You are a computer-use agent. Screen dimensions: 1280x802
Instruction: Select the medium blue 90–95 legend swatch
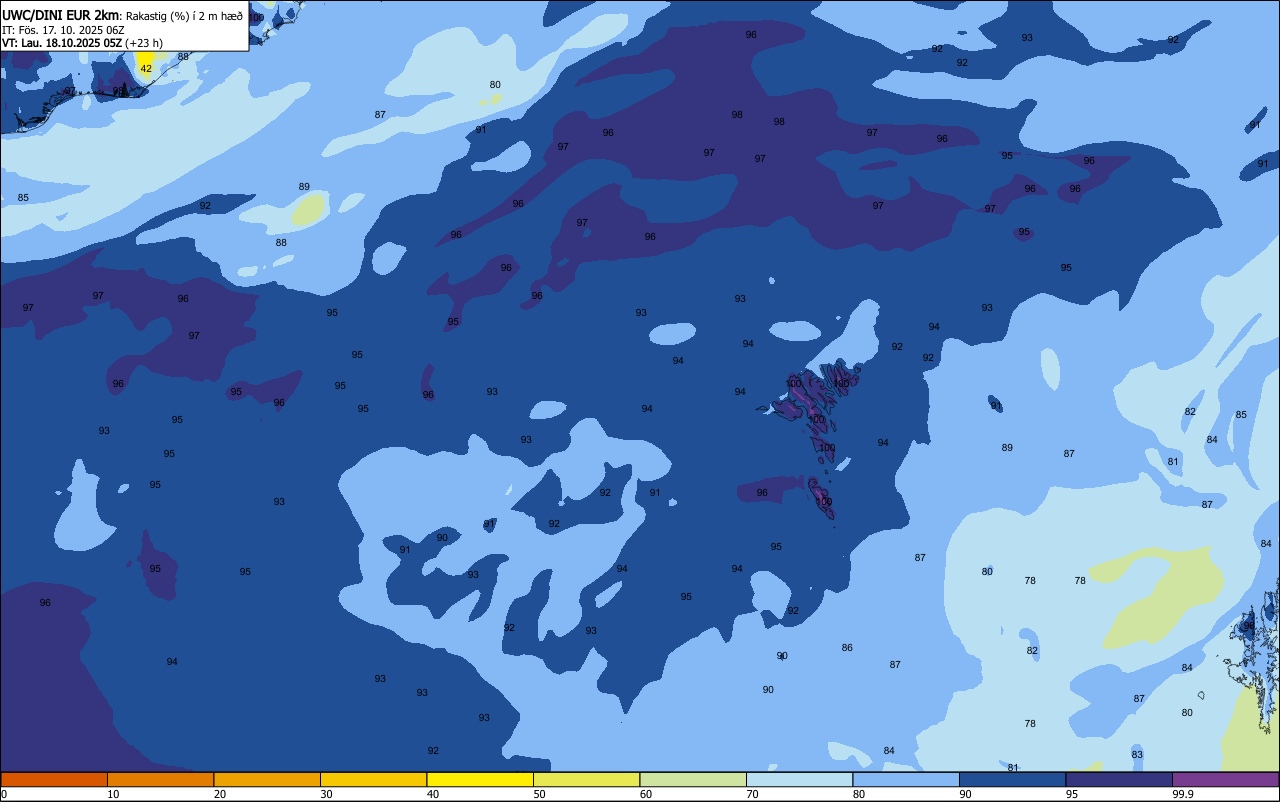pyautogui.click(x=1012, y=779)
